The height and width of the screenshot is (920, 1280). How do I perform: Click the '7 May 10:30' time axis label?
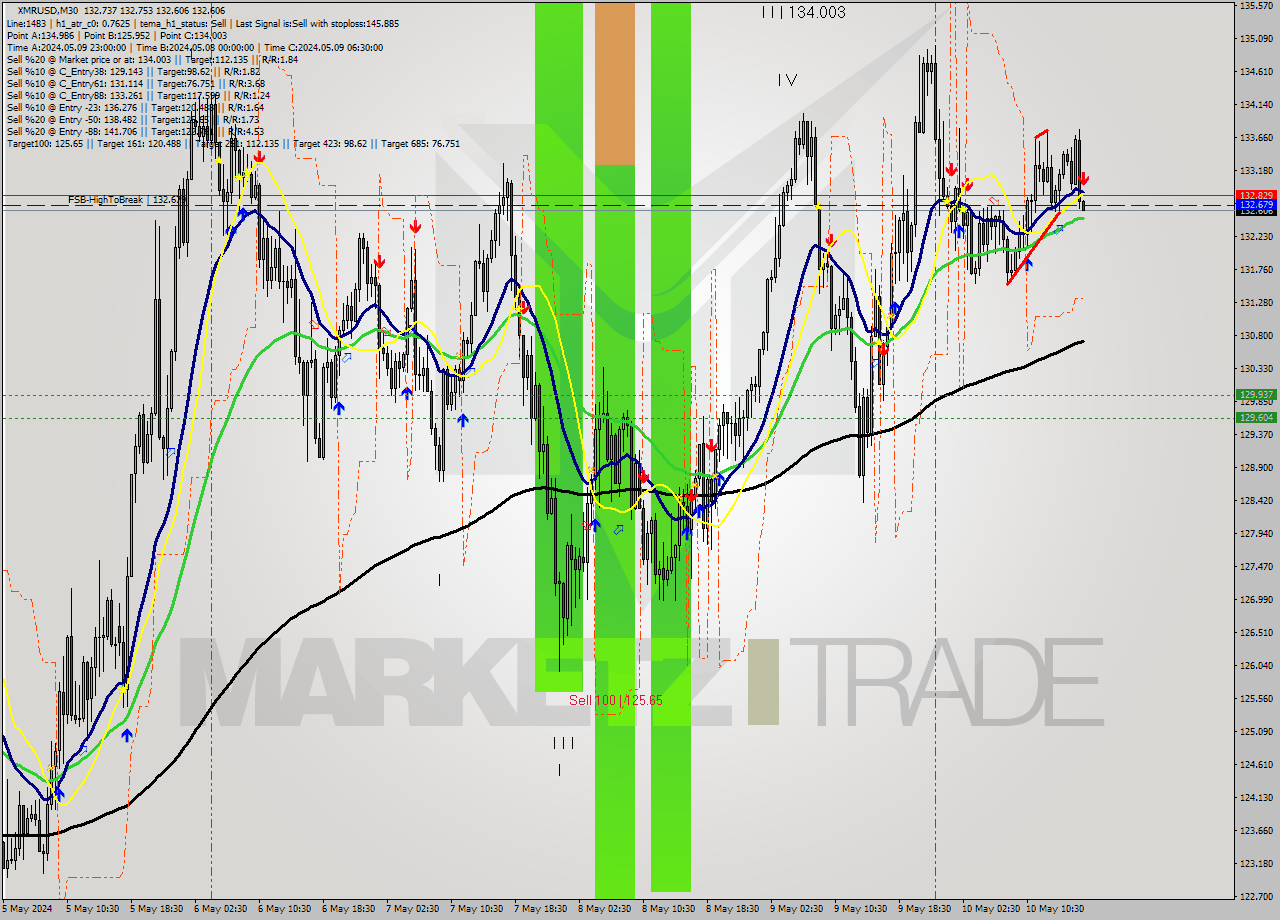click(476, 909)
